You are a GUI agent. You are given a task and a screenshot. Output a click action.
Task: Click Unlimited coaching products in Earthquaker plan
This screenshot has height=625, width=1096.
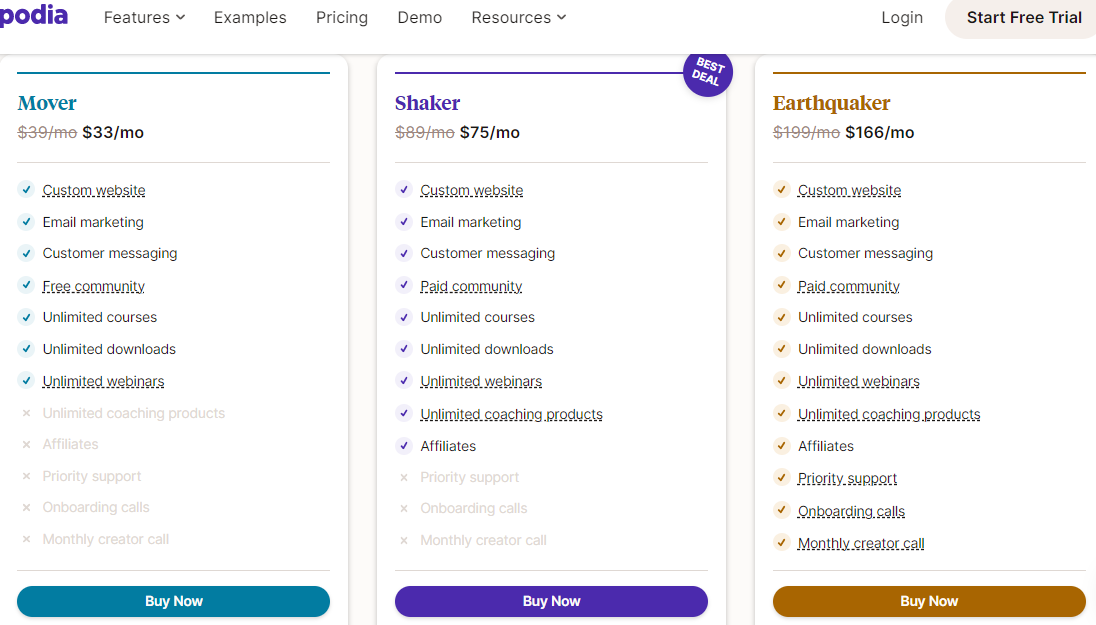889,414
